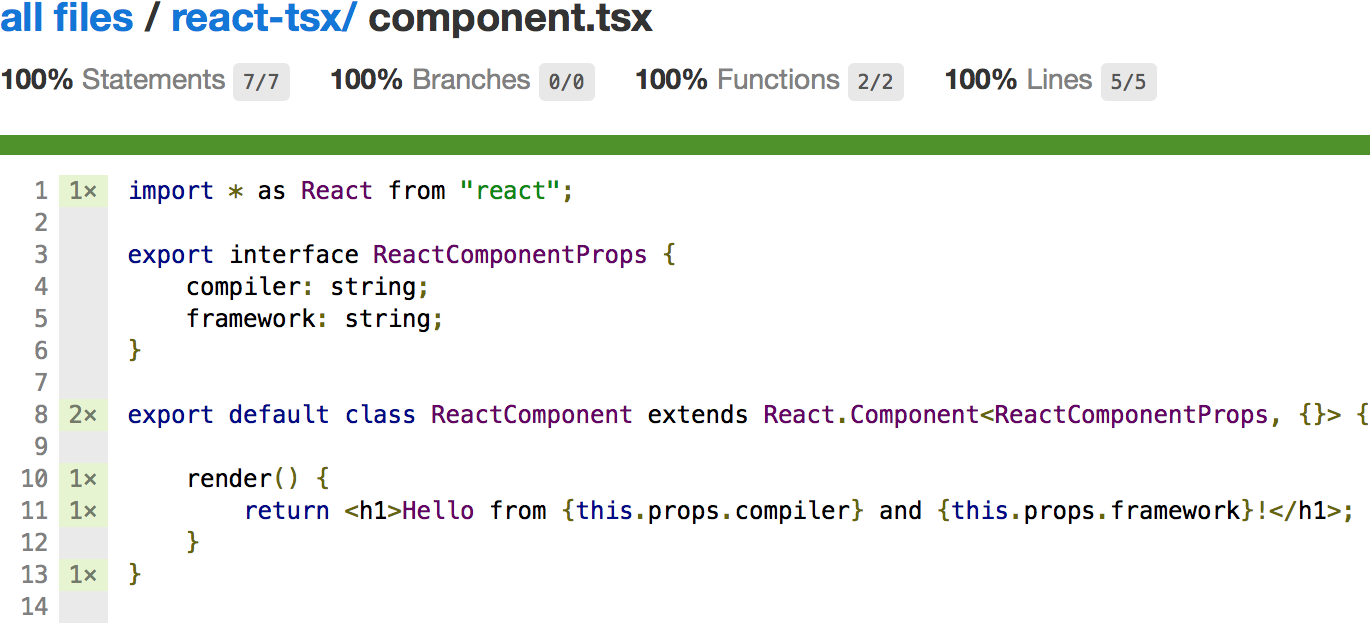Select line number 14 in the gutter
1370x624 pixels.
click(x=34, y=607)
